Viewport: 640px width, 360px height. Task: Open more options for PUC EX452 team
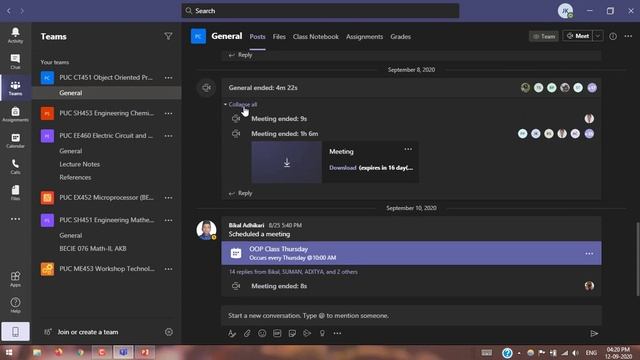(168, 198)
